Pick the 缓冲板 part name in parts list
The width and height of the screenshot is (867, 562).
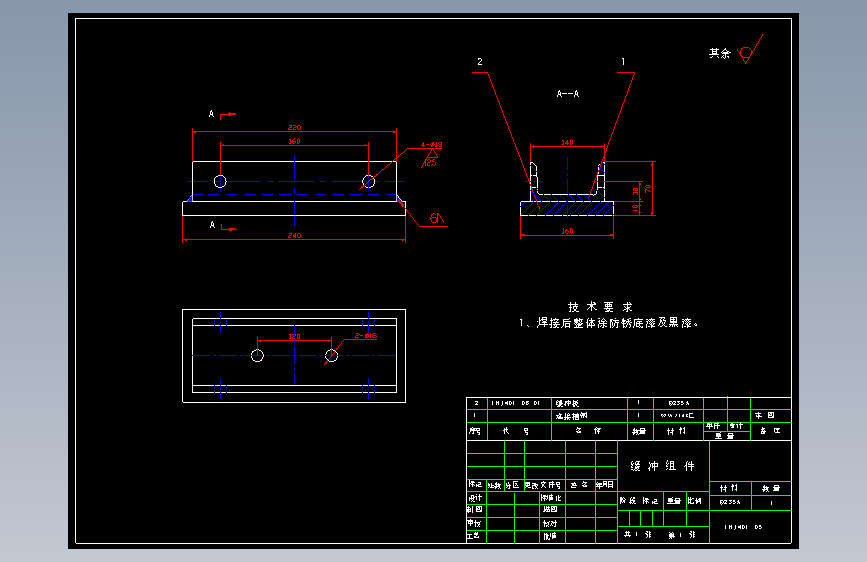point(567,403)
